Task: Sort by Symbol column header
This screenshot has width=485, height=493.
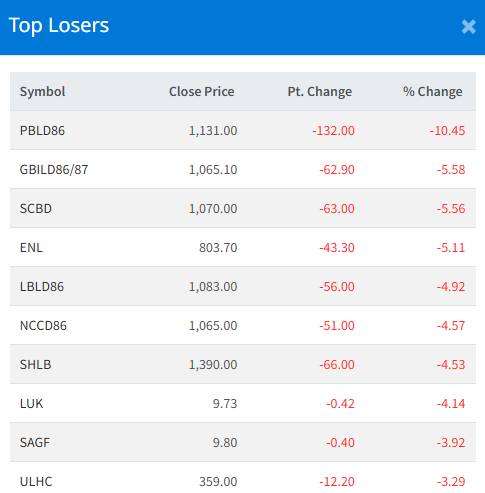Action: point(42,91)
